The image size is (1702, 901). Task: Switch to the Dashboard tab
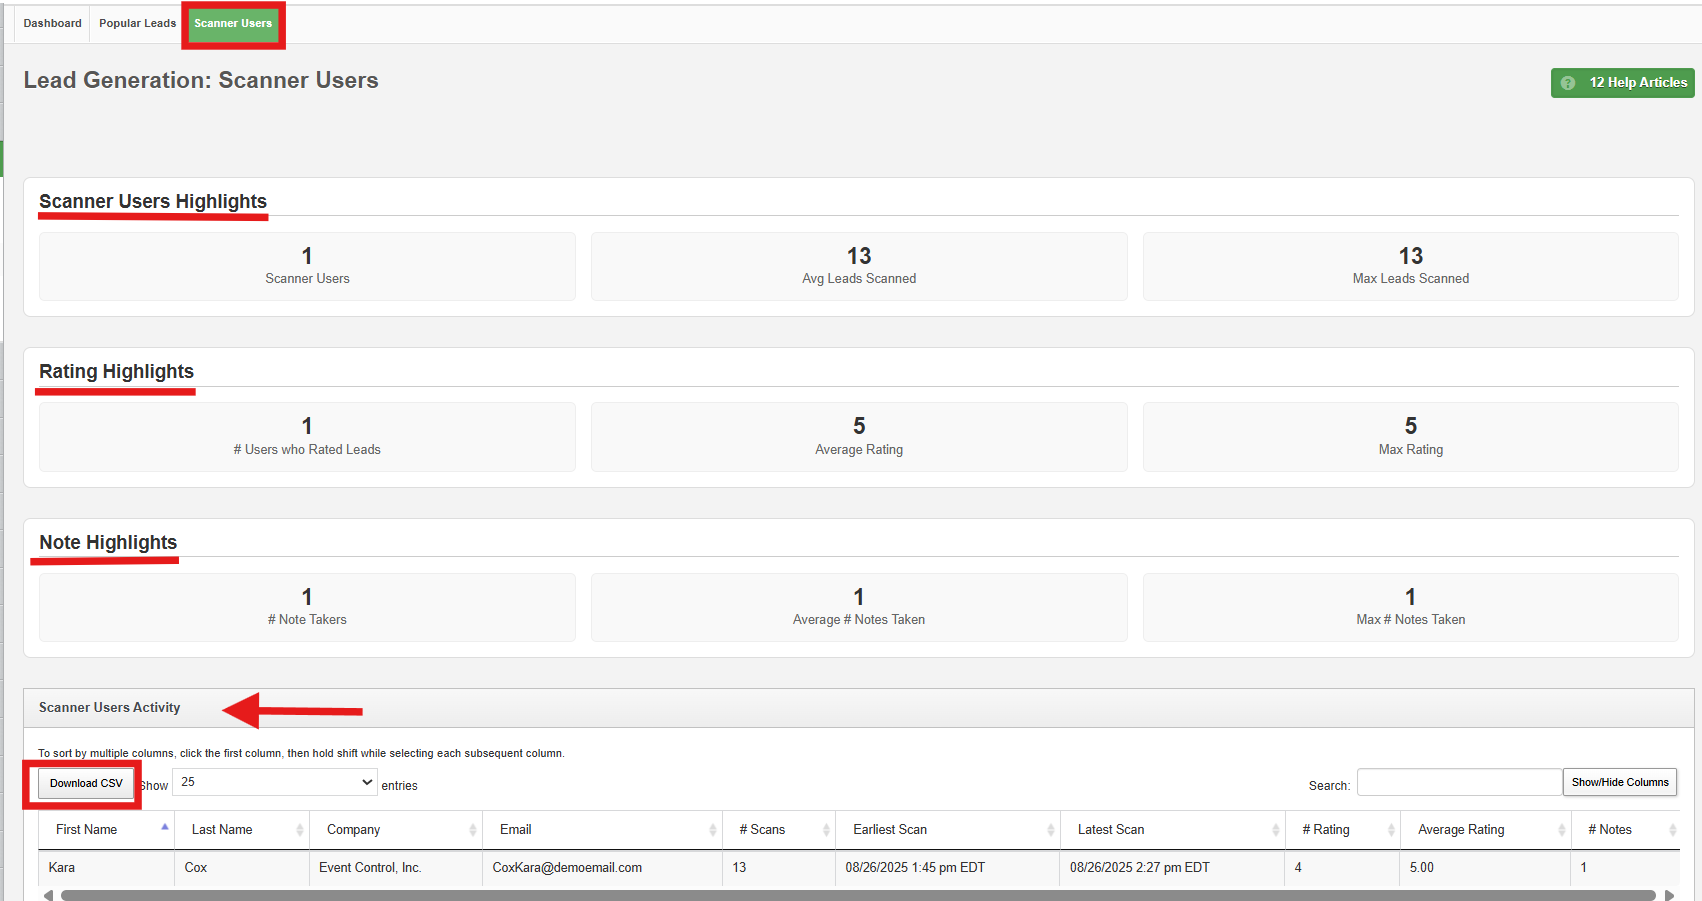(x=52, y=23)
